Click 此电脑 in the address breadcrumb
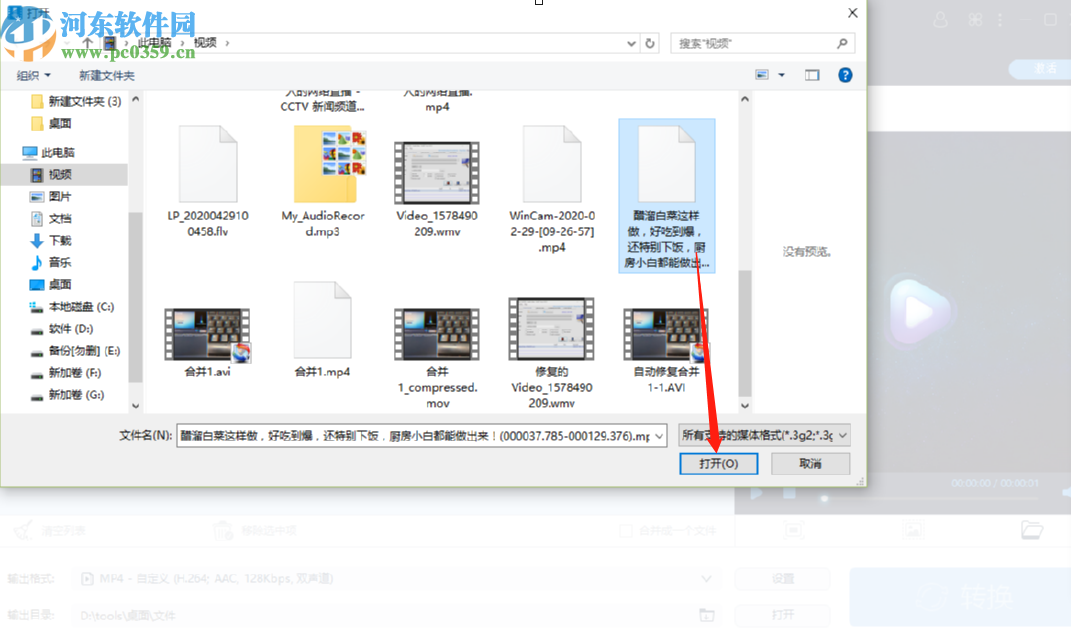This screenshot has width=1071, height=643. click(x=154, y=42)
